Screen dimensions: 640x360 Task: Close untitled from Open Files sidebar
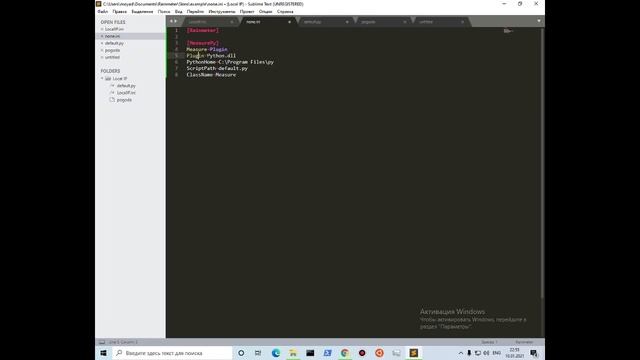click(102, 57)
